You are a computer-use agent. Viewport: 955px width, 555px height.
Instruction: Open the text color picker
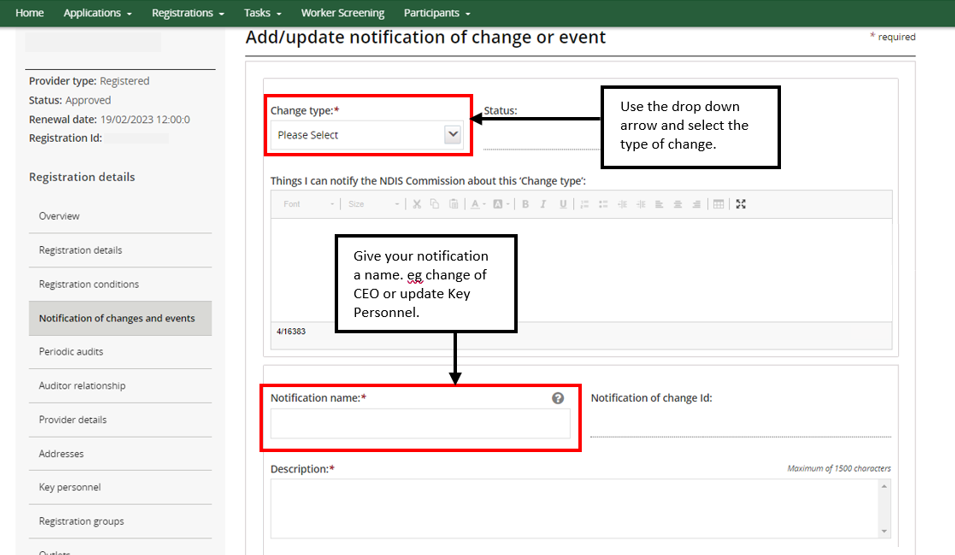coord(477,204)
